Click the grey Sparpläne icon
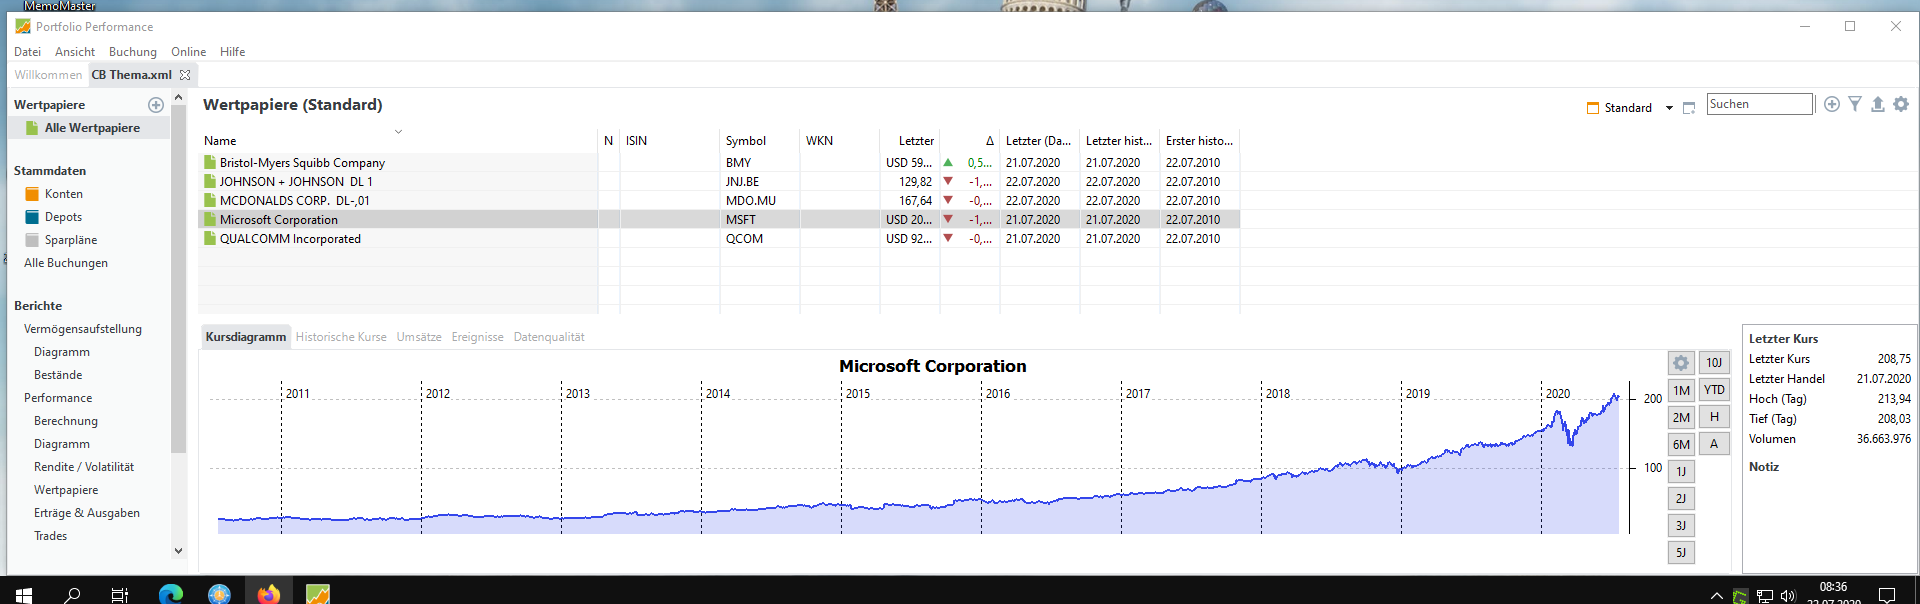This screenshot has width=1920, height=604. [x=32, y=240]
